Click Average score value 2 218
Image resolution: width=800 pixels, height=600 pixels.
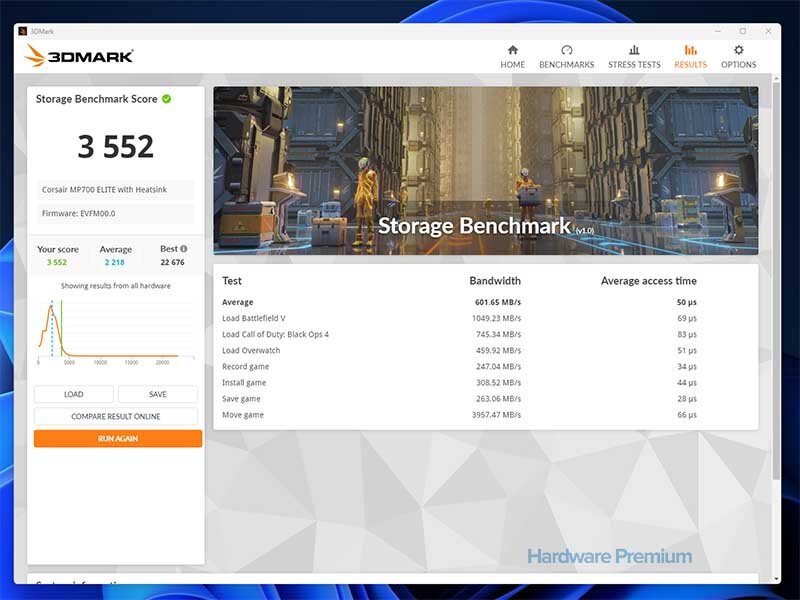pos(115,262)
